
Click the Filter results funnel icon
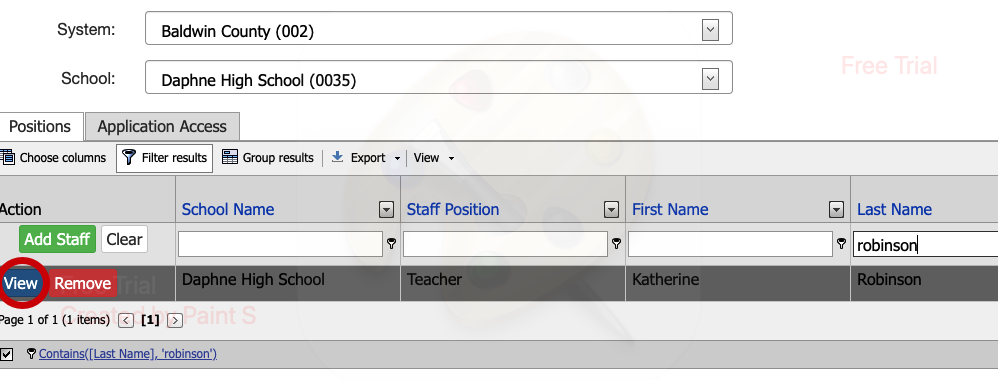(x=129, y=157)
